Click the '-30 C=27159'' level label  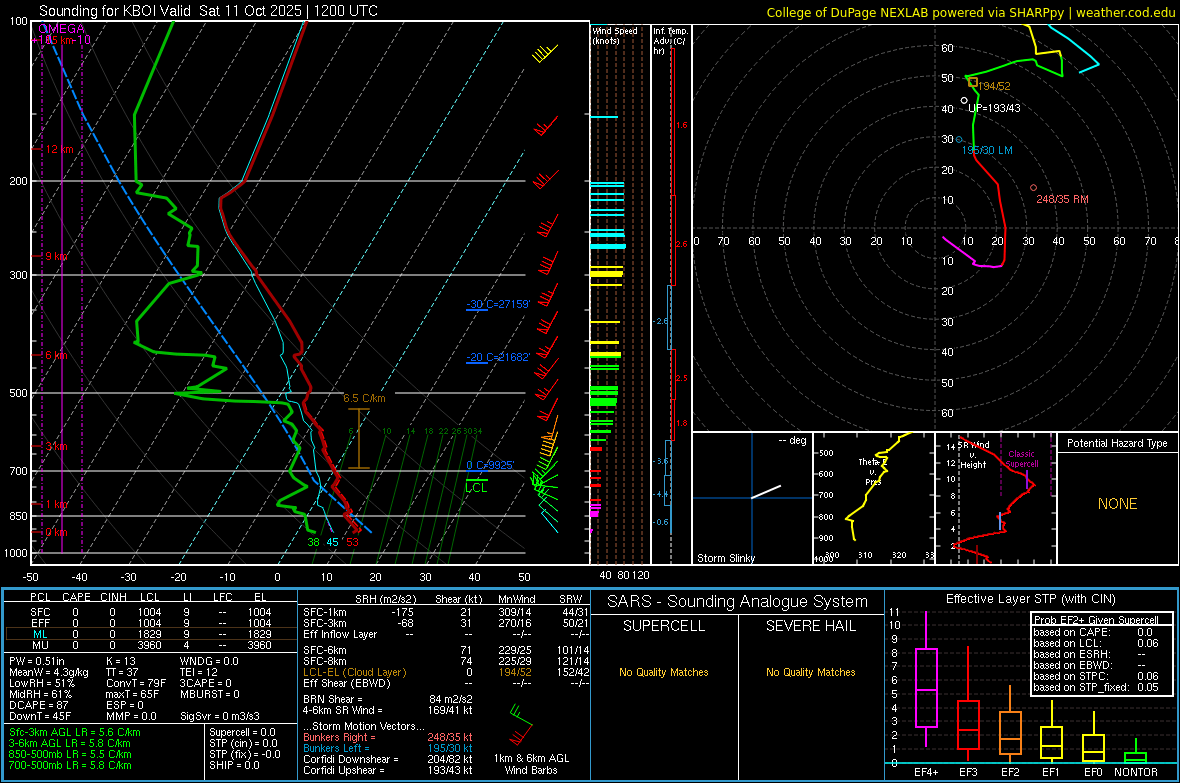click(497, 304)
